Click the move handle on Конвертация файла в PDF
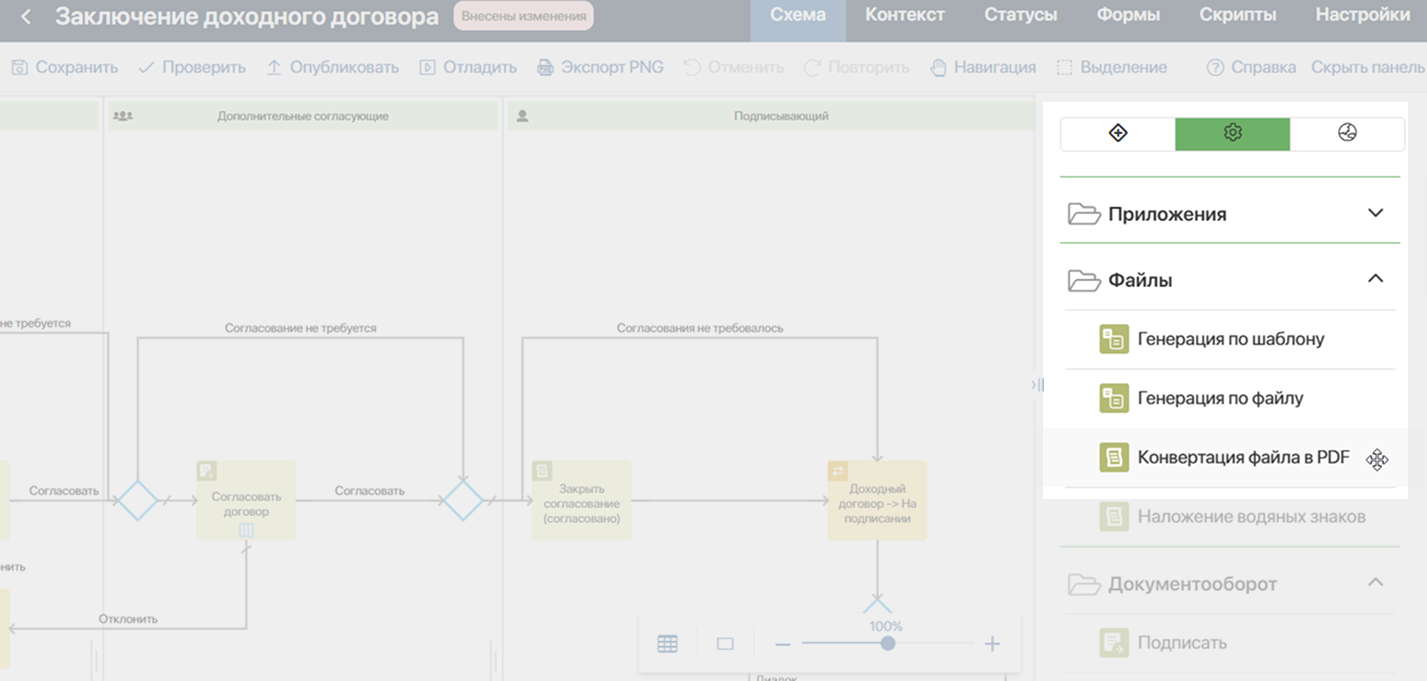Viewport: 1427px width, 681px height. [x=1377, y=459]
